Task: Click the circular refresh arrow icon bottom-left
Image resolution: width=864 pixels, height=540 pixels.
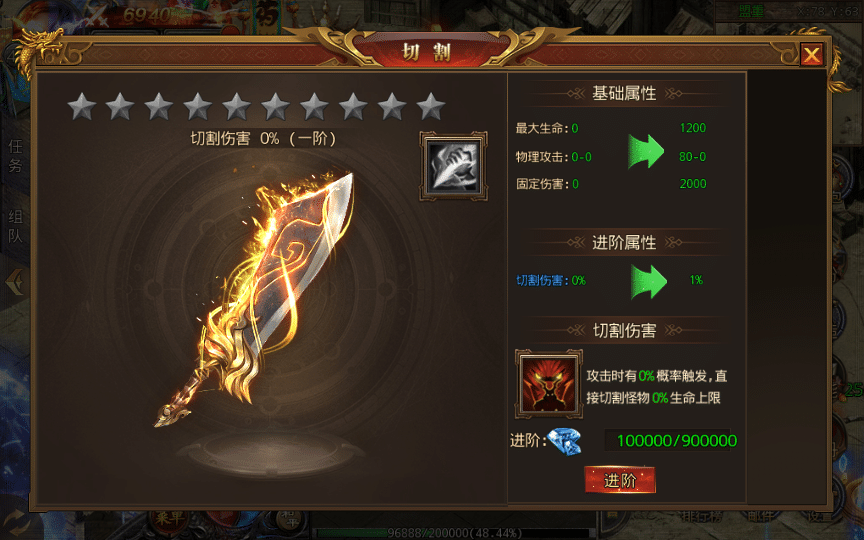Action: (x=15, y=522)
